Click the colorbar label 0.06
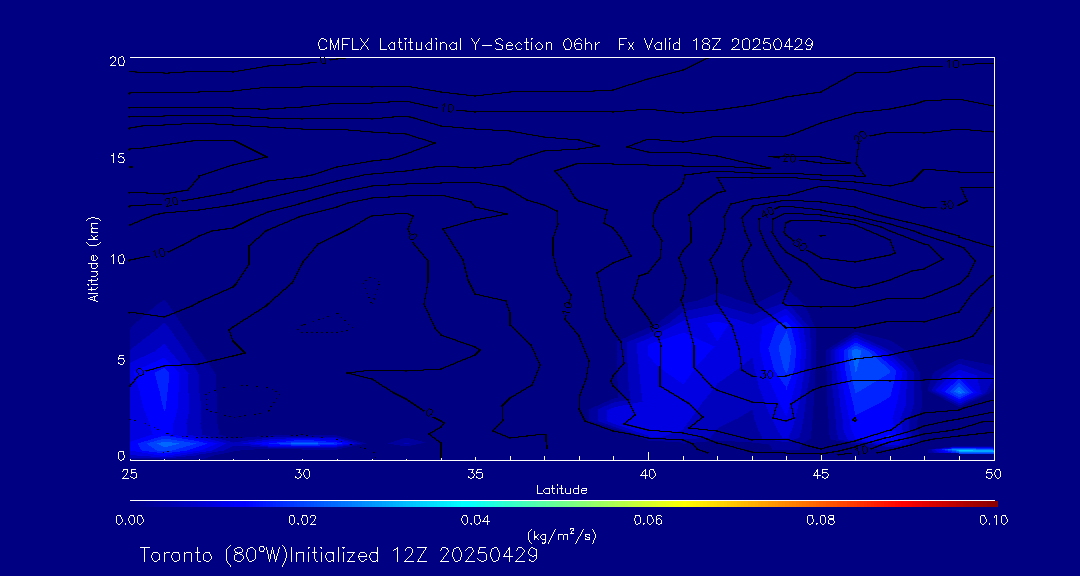 pos(648,520)
